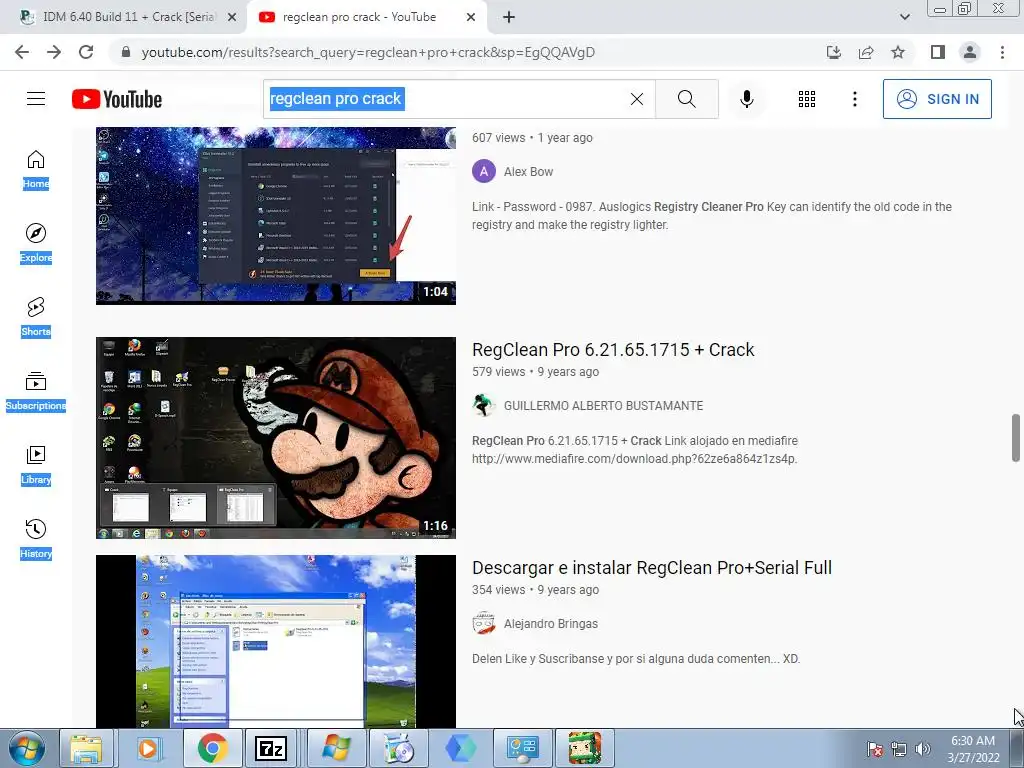Viewport: 1024px width, 768px height.
Task: Open Action Center flag tray icon
Action: point(875,749)
